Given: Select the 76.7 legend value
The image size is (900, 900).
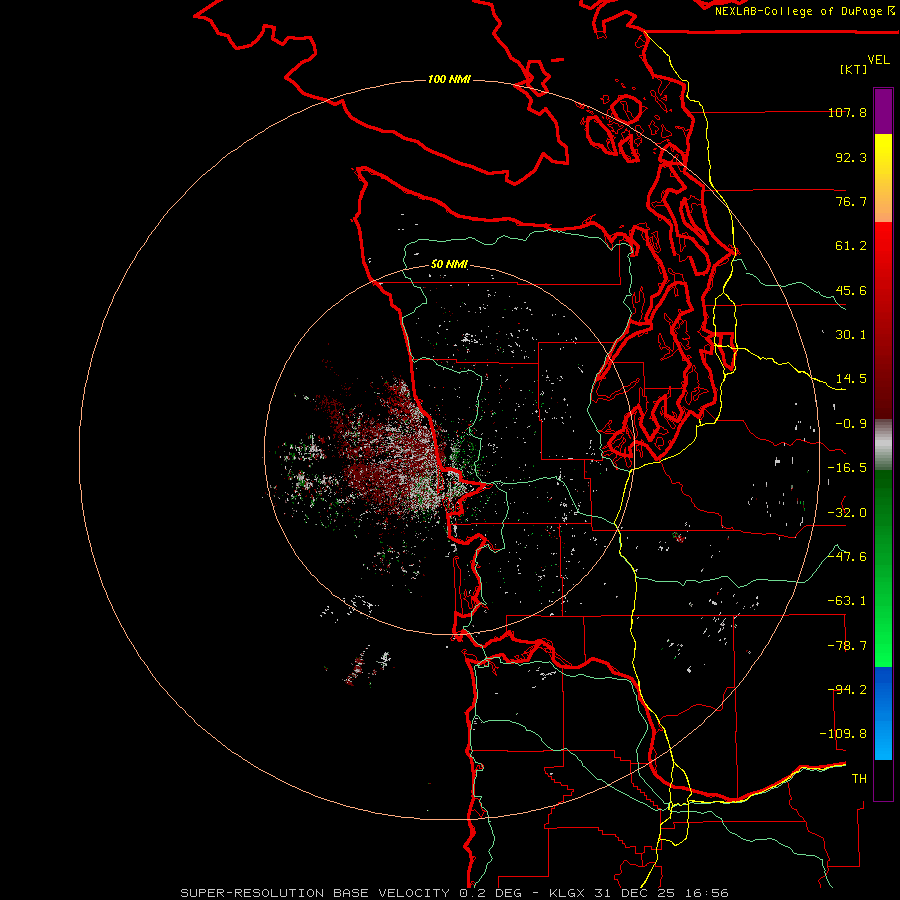Looking at the screenshot, I should tap(851, 201).
